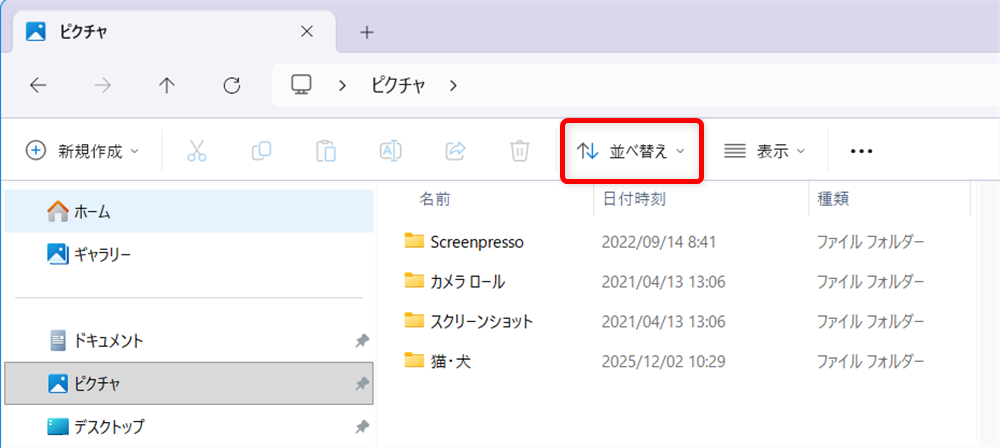
Task: Select the スクリーンショット folder name
Action: (482, 322)
